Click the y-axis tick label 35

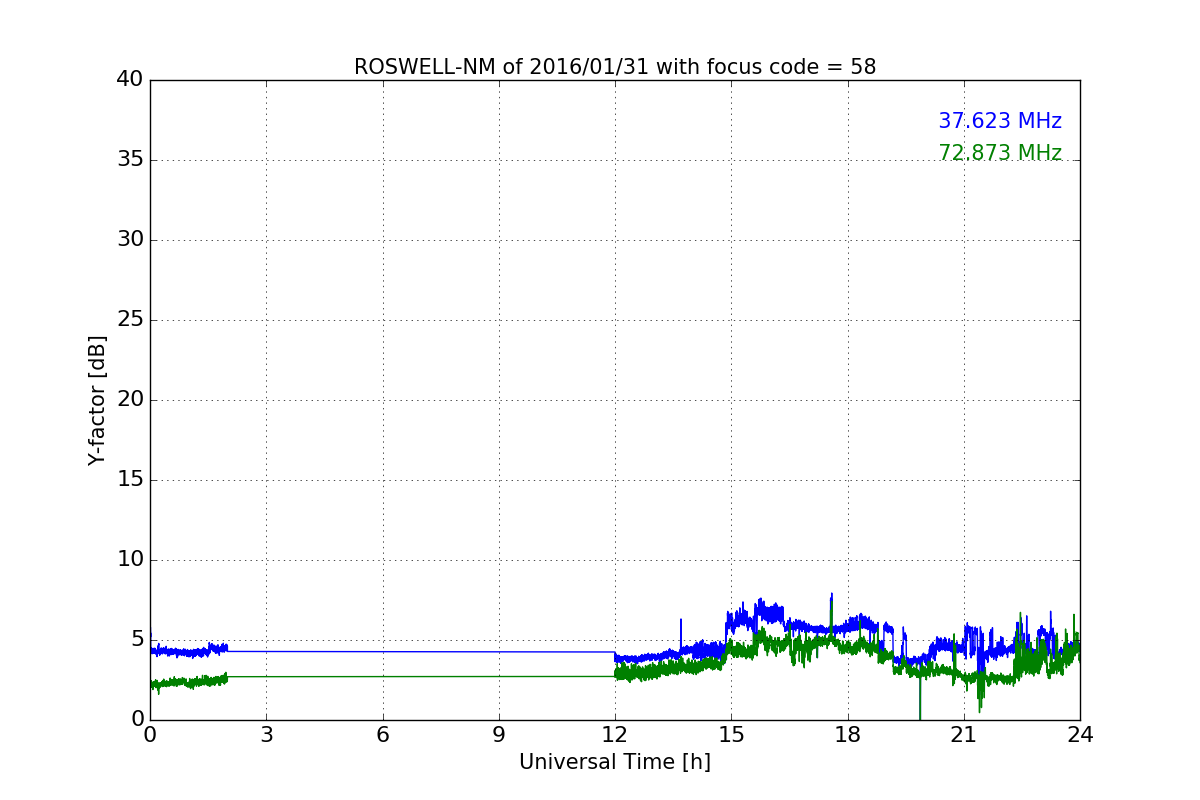(x=130, y=160)
